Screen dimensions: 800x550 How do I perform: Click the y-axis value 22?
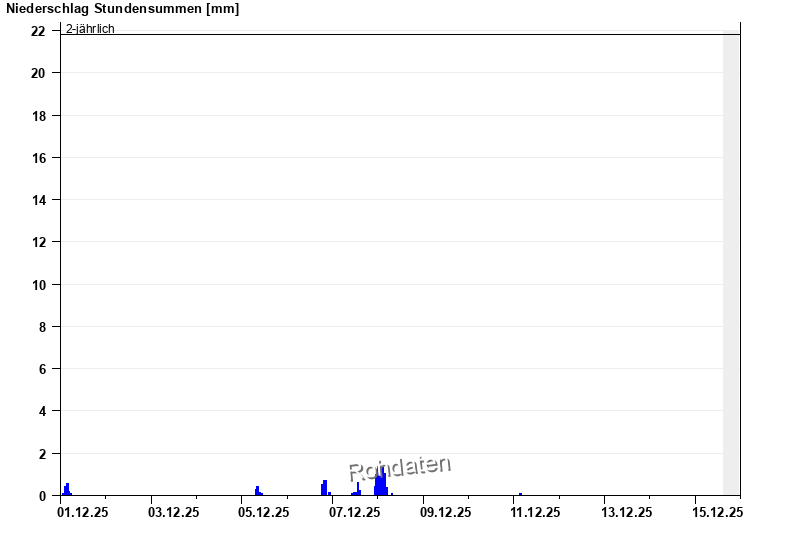(x=38, y=31)
